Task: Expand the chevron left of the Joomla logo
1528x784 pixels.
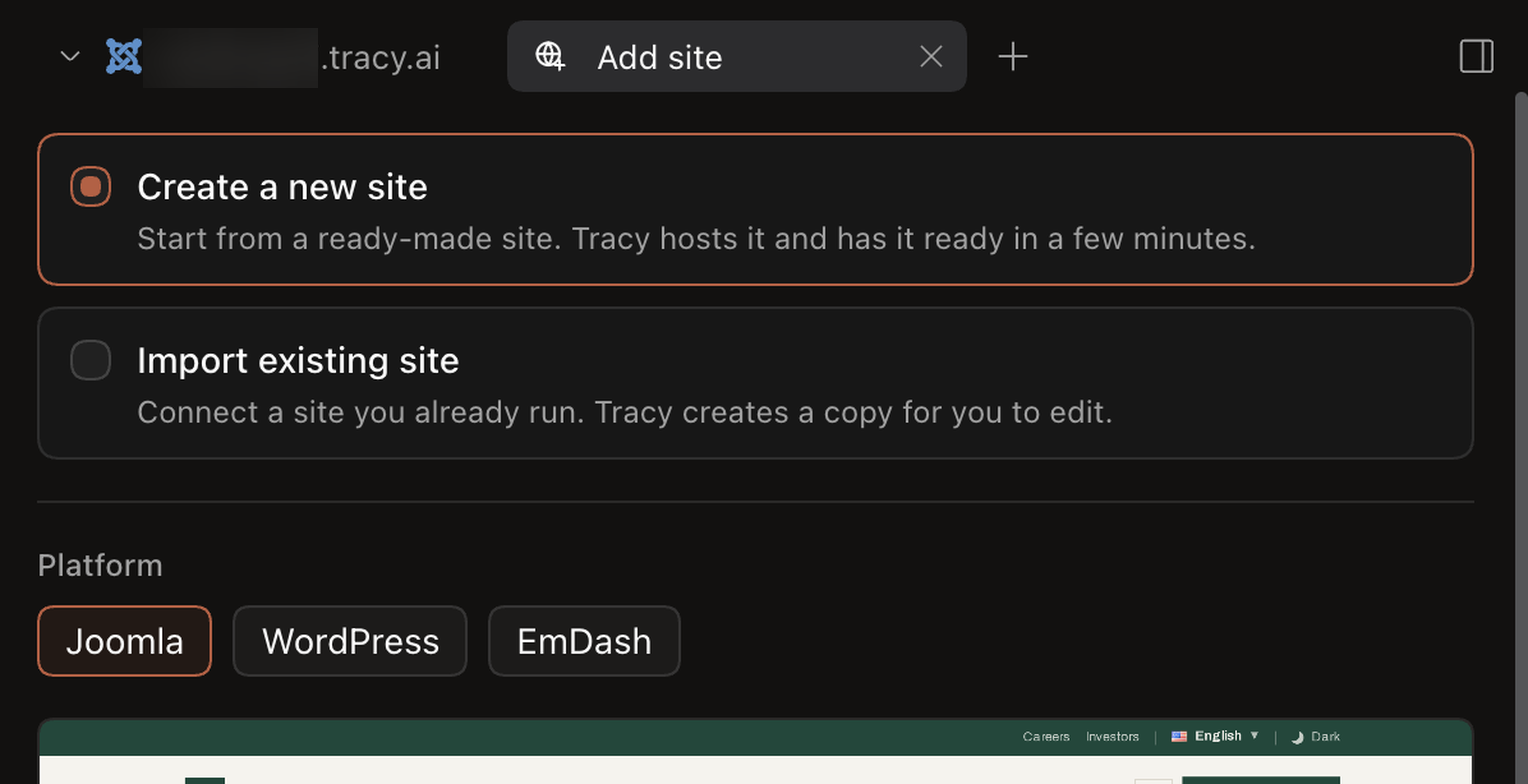Action: (x=70, y=56)
